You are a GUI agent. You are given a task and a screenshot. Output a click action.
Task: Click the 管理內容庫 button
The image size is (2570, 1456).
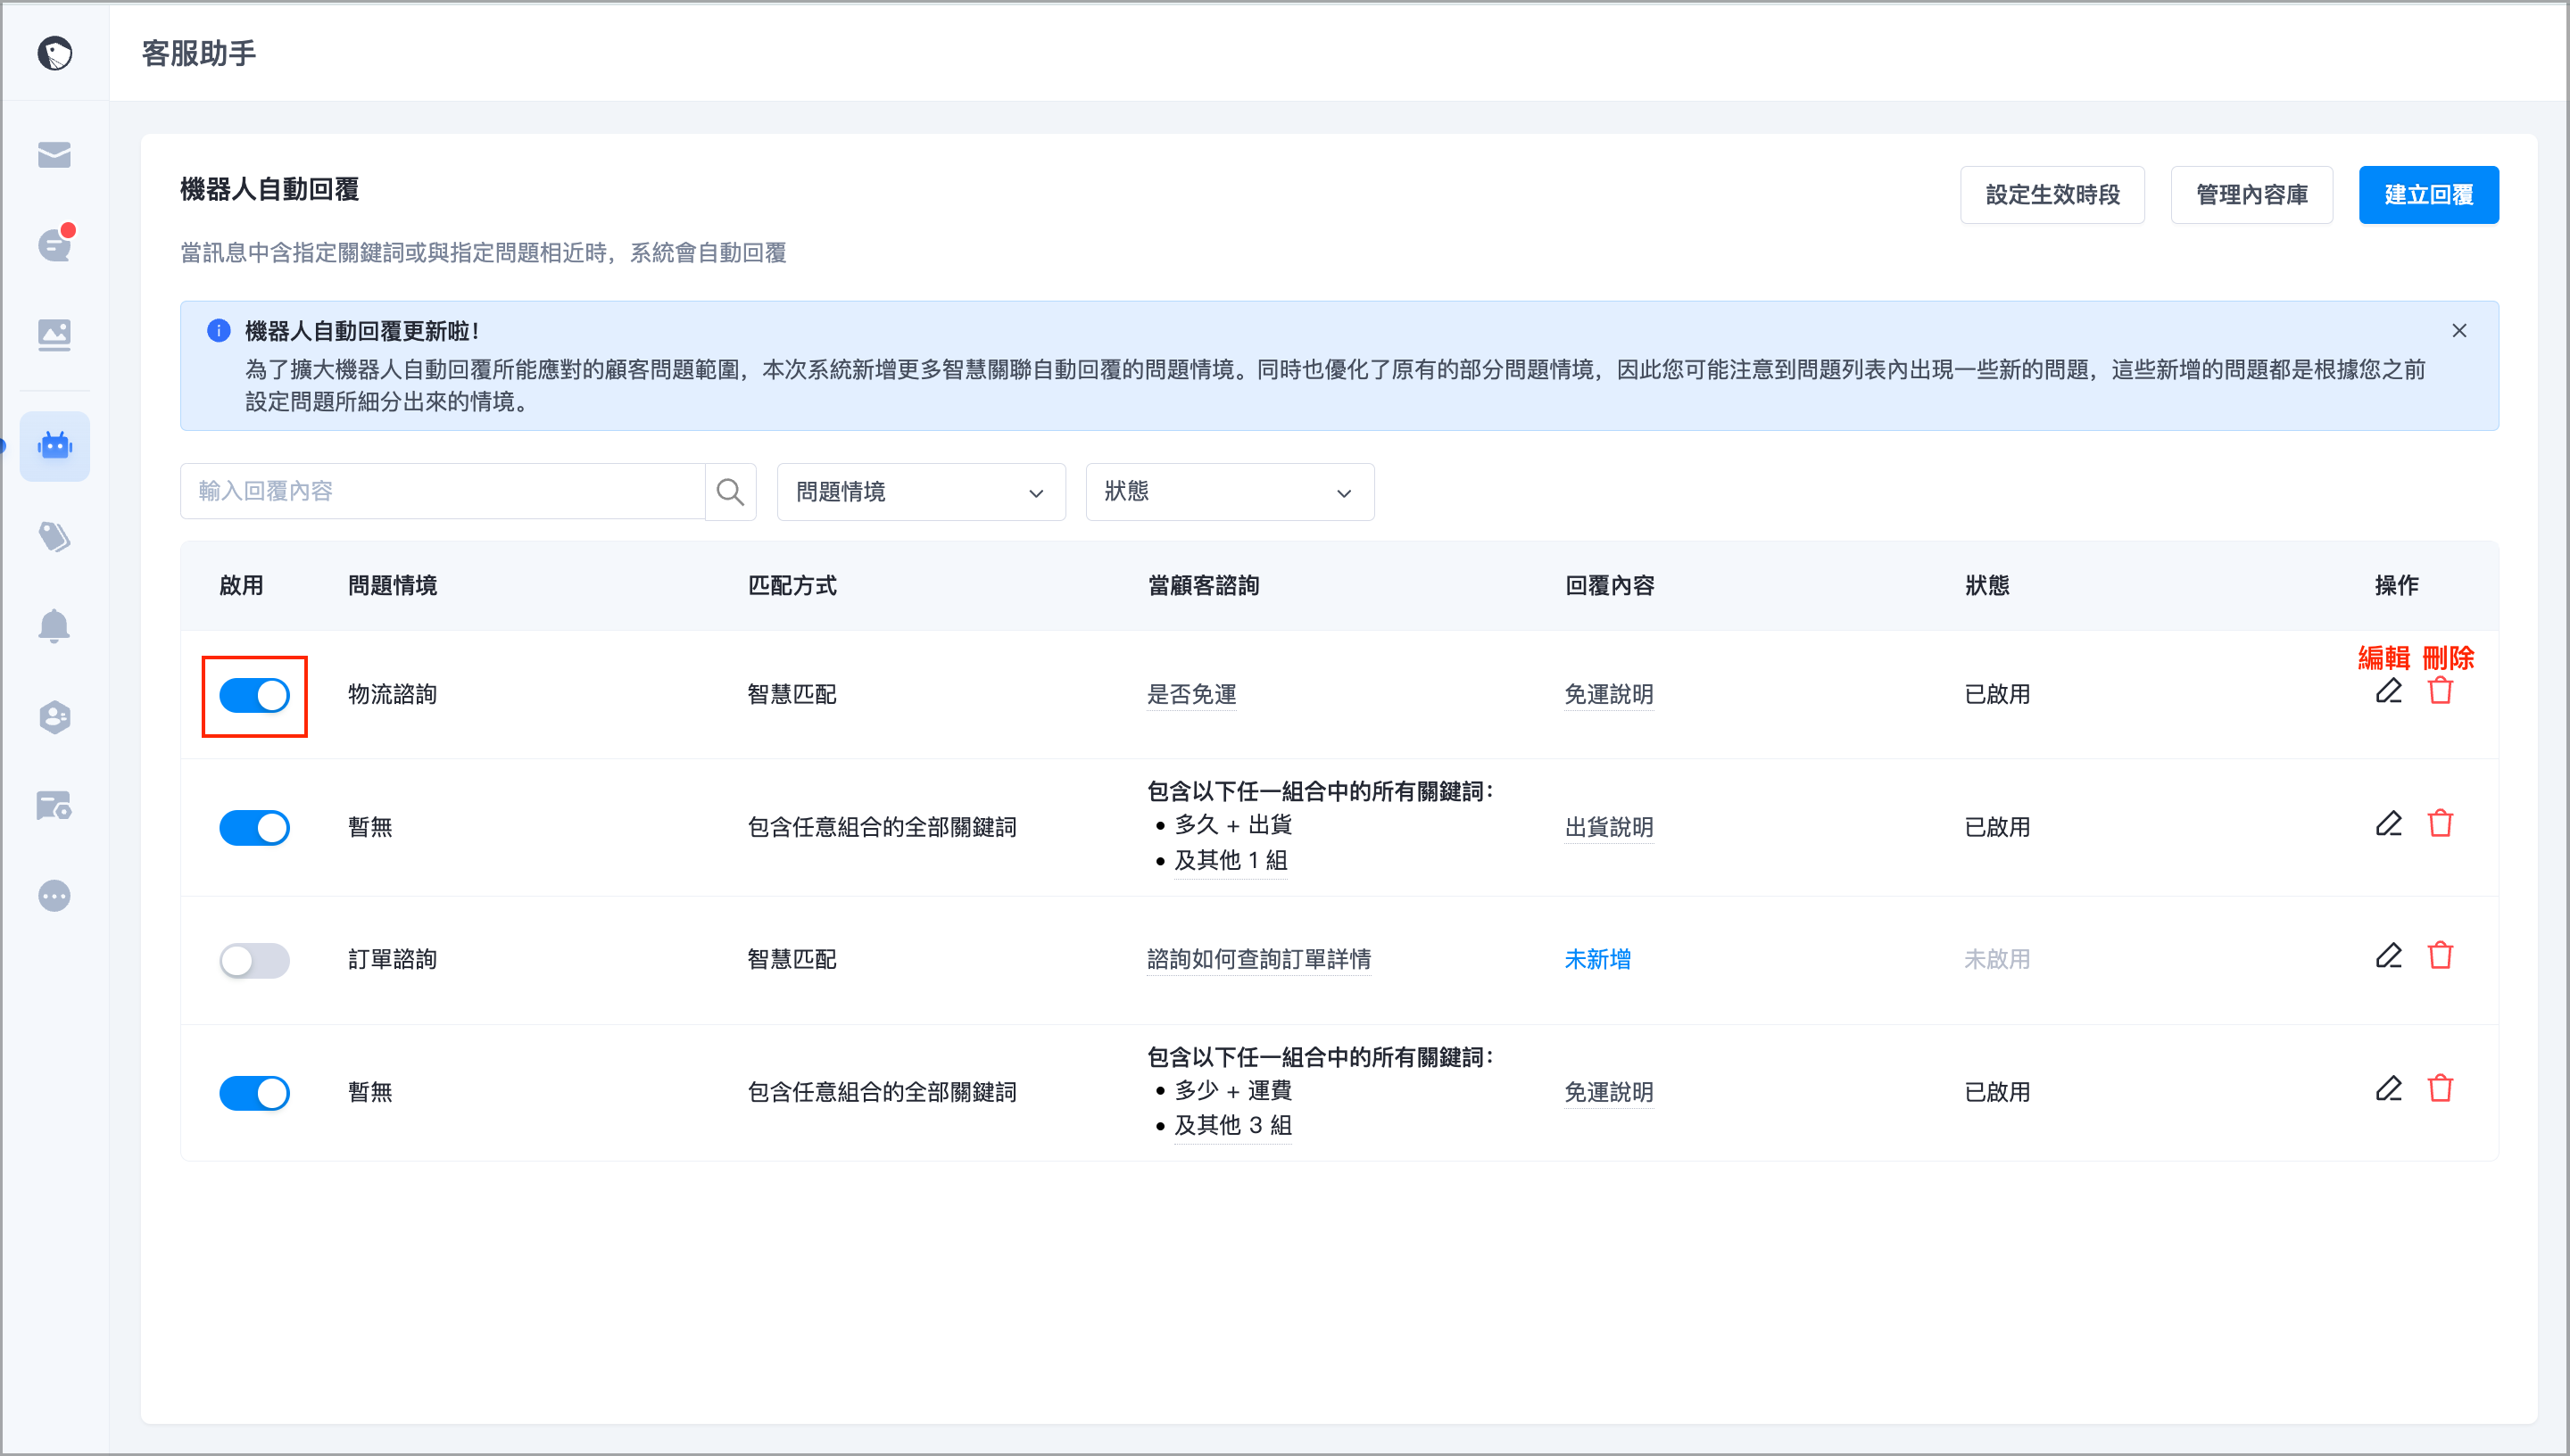tap(2251, 195)
